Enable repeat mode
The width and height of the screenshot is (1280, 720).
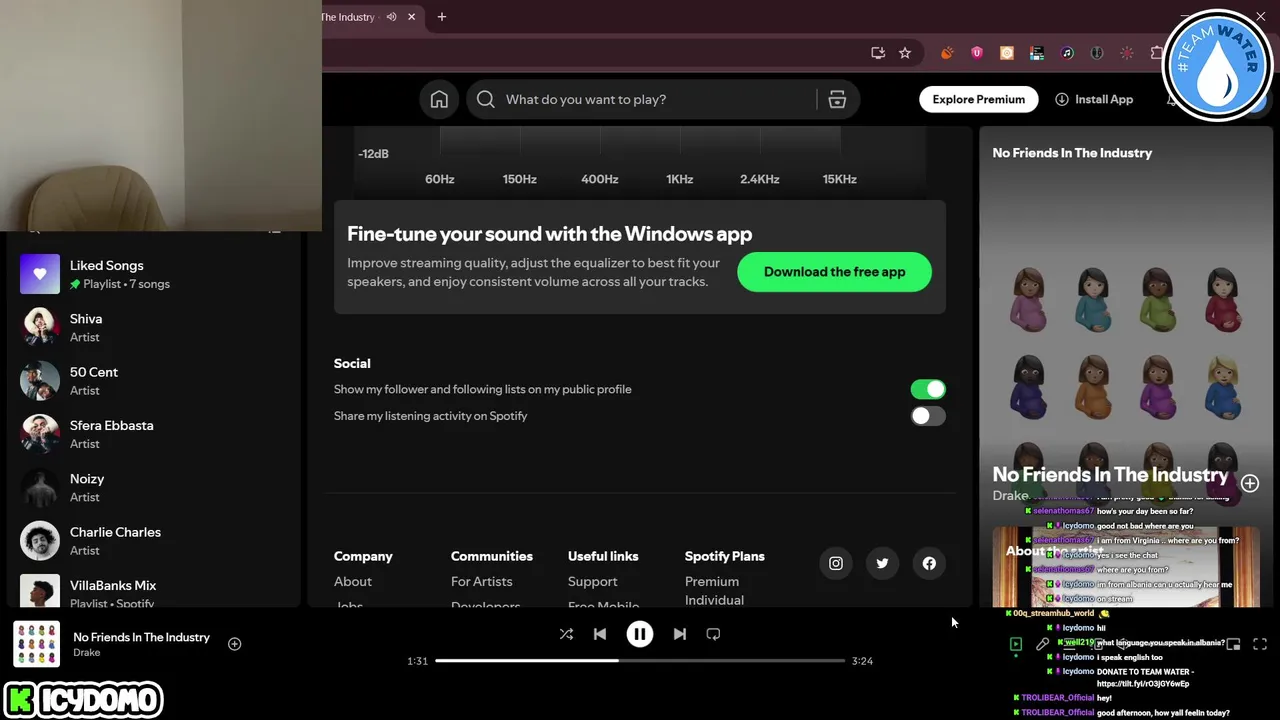click(x=713, y=634)
